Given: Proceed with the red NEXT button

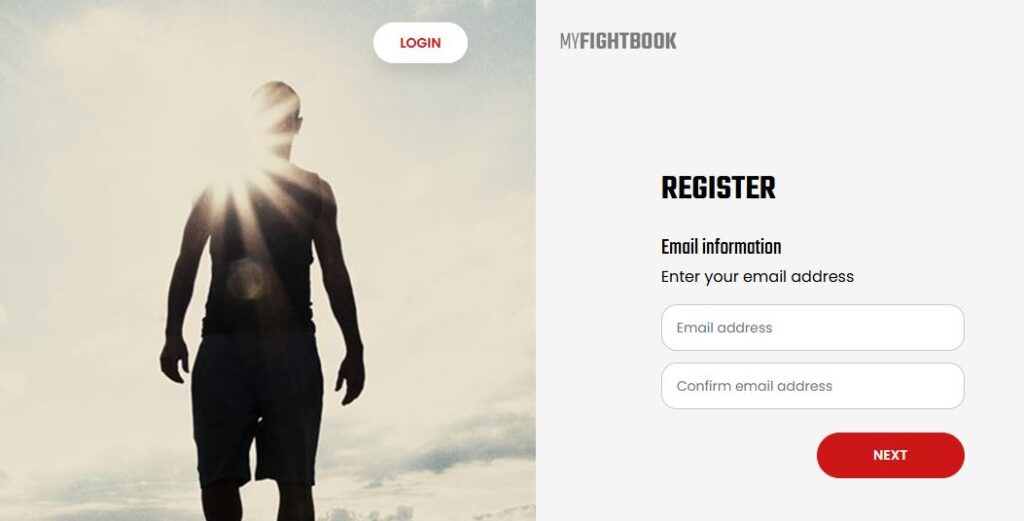Looking at the screenshot, I should [890, 455].
